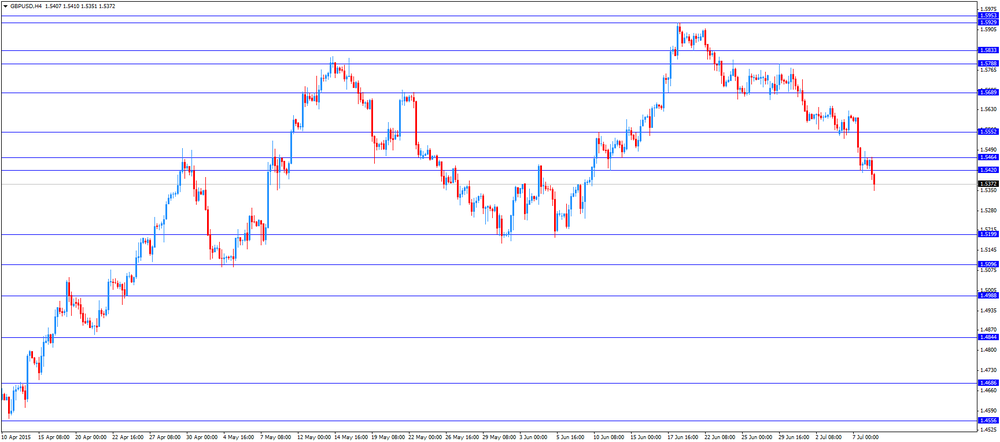Screen dimensions: 1000x442
Task: Click the 1.5929 horizontal line price label
Action: 988,22
